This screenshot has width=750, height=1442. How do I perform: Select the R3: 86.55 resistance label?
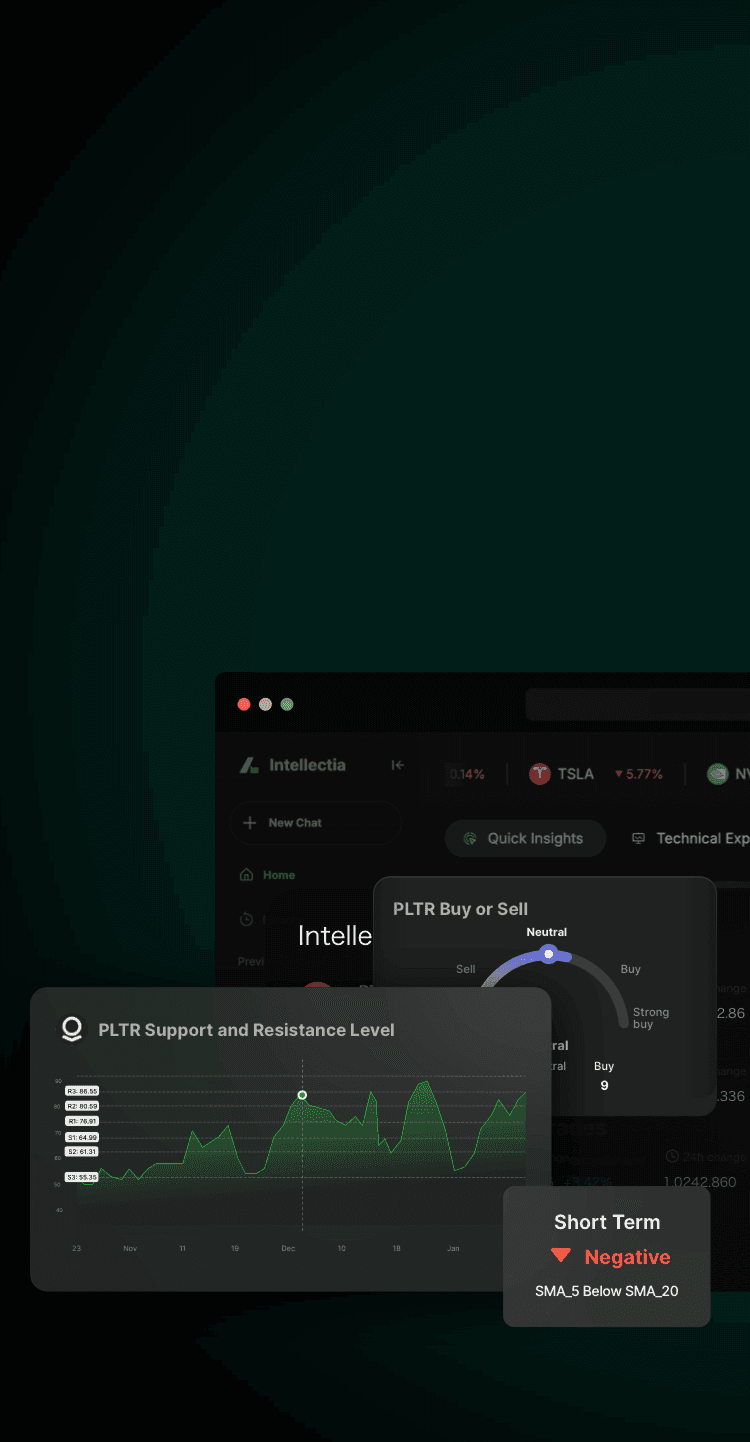pos(82,1091)
